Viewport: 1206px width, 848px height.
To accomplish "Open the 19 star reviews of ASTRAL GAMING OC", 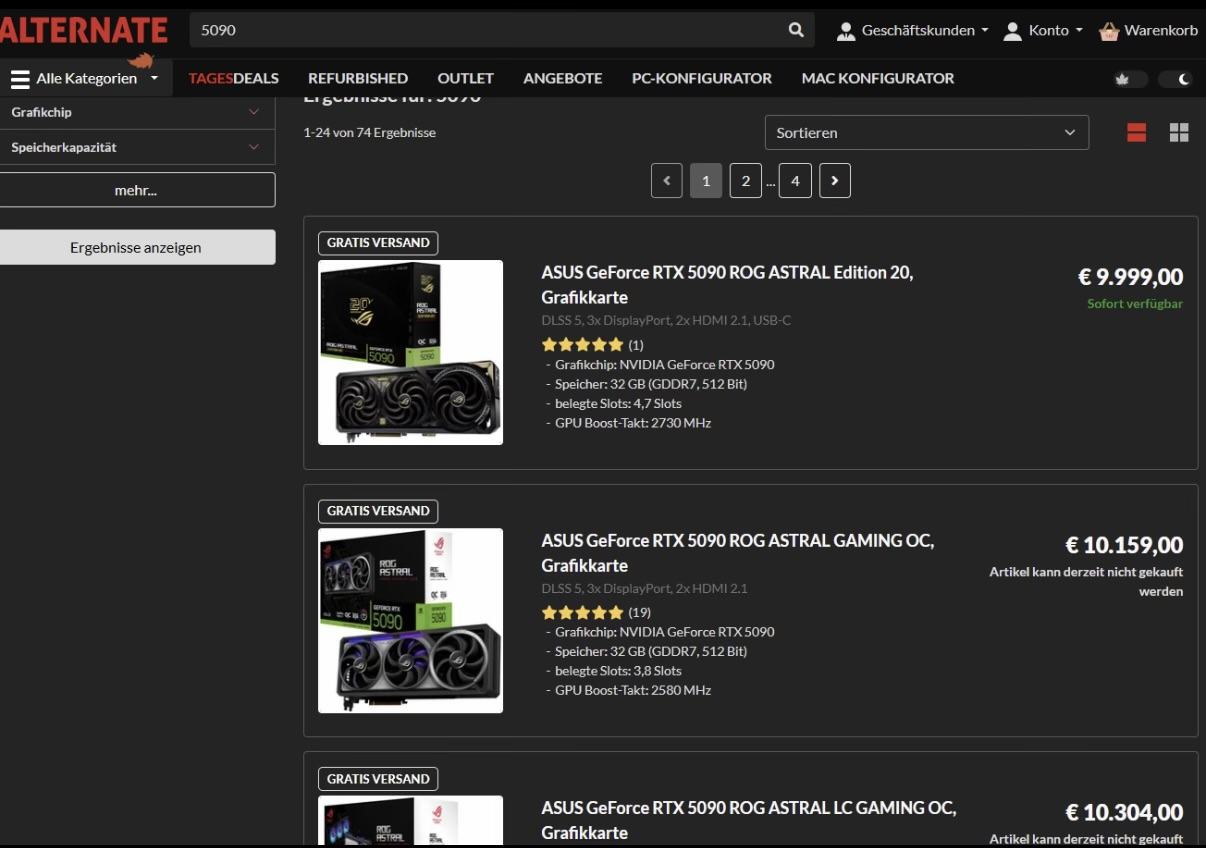I will click(596, 613).
